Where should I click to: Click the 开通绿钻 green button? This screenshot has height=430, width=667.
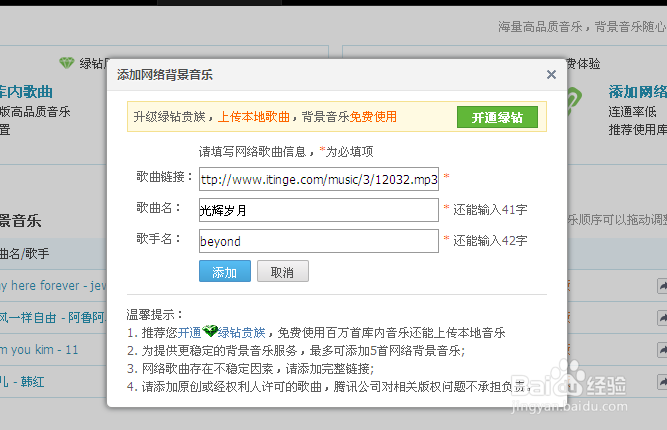point(497,117)
